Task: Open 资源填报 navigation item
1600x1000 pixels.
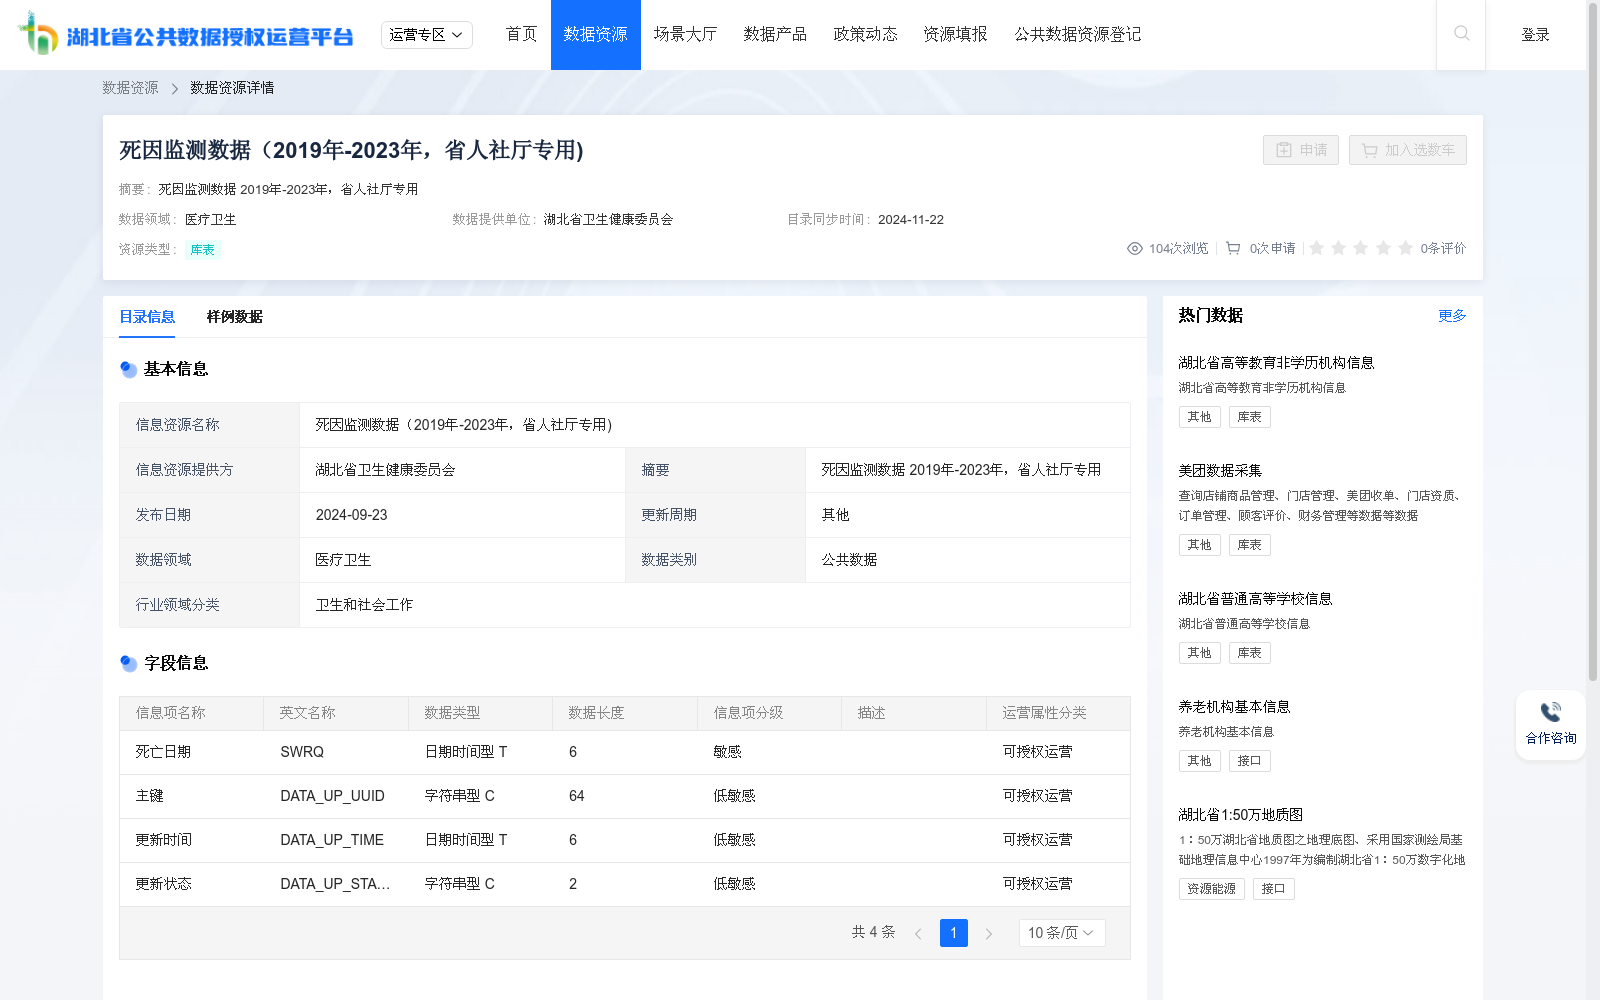Action: click(955, 34)
